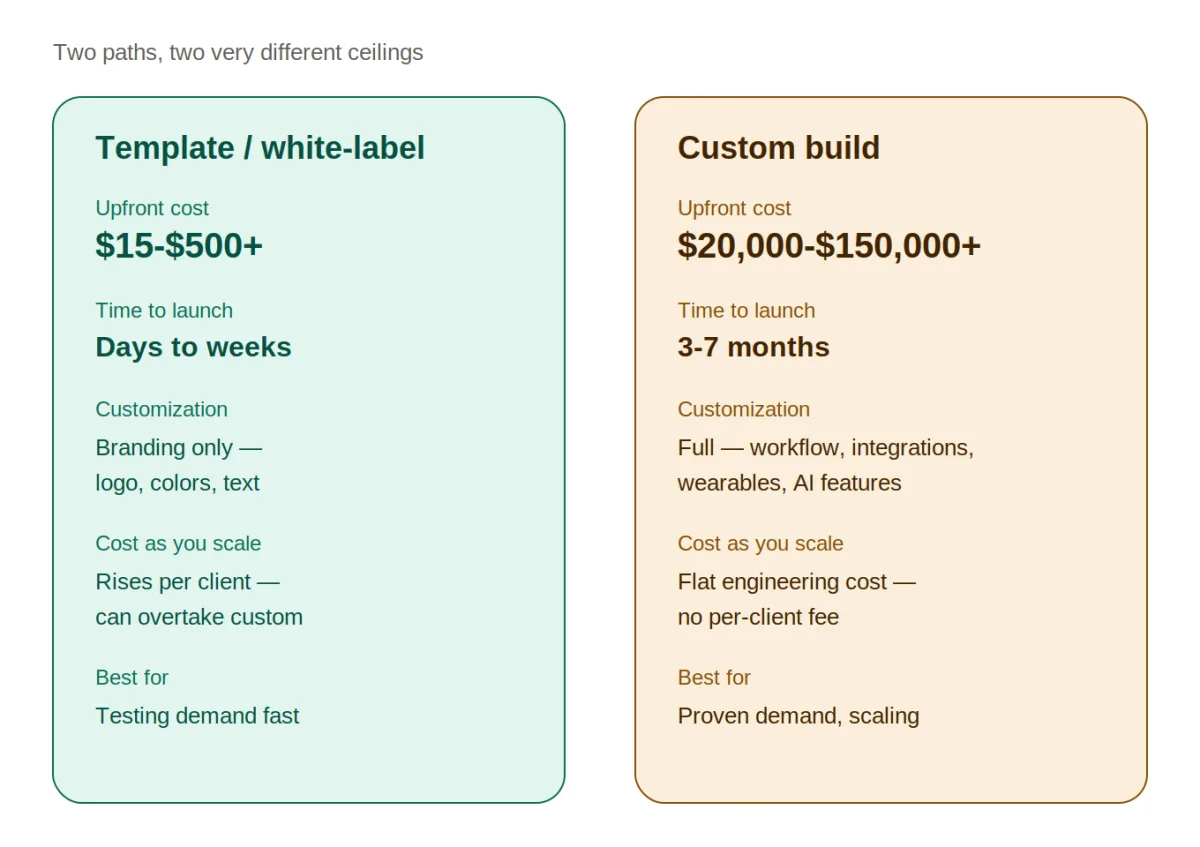Click 'Proven demand, scaling' text
Screen dimensions: 1200x847
798,716
